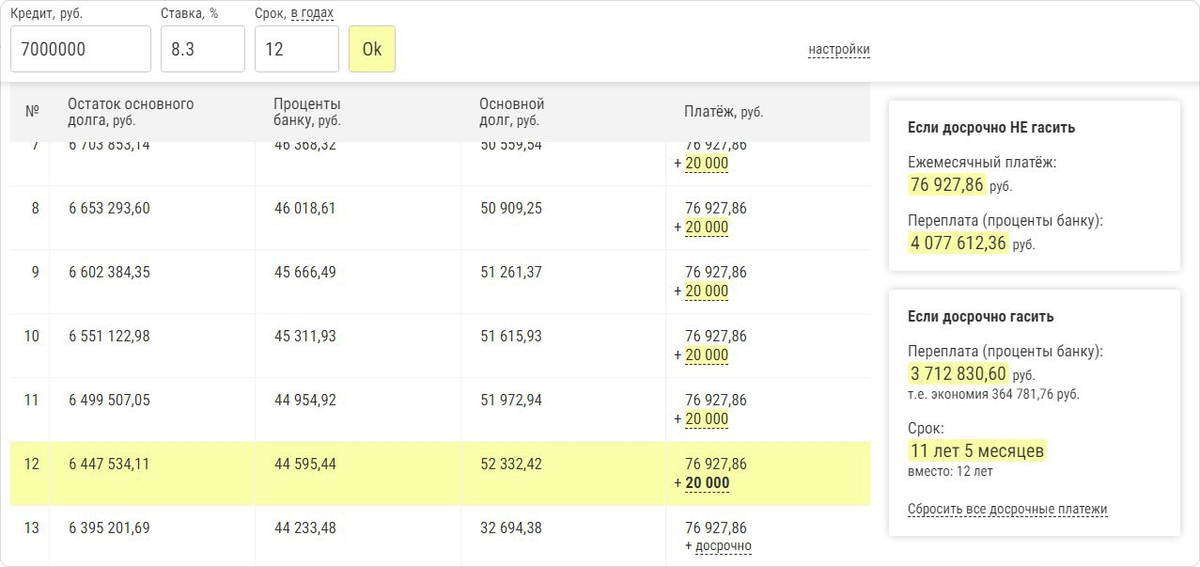1200x567 pixels.
Task: Click the "Проценты банку" column header
Action: (x=307, y=112)
